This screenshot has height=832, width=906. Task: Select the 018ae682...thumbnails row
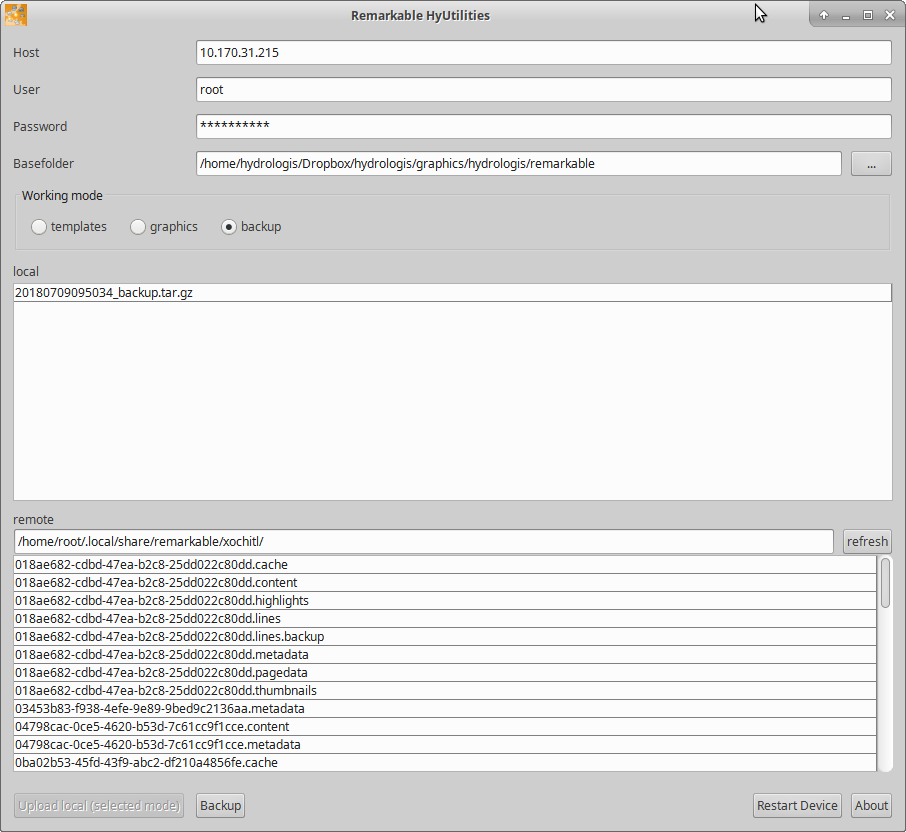point(445,690)
